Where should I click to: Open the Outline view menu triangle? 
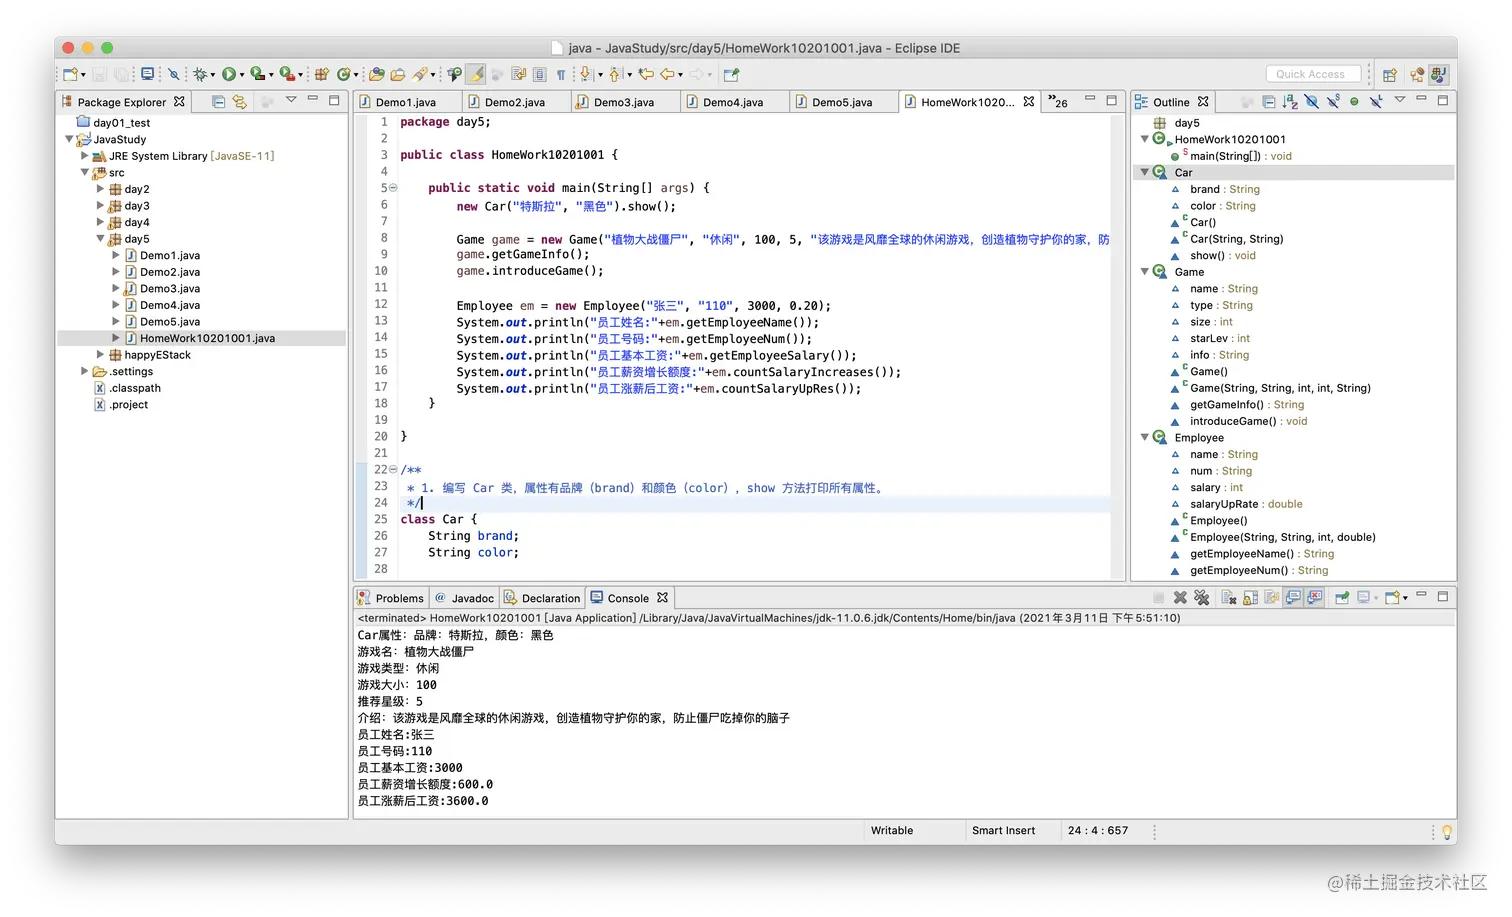[1400, 99]
